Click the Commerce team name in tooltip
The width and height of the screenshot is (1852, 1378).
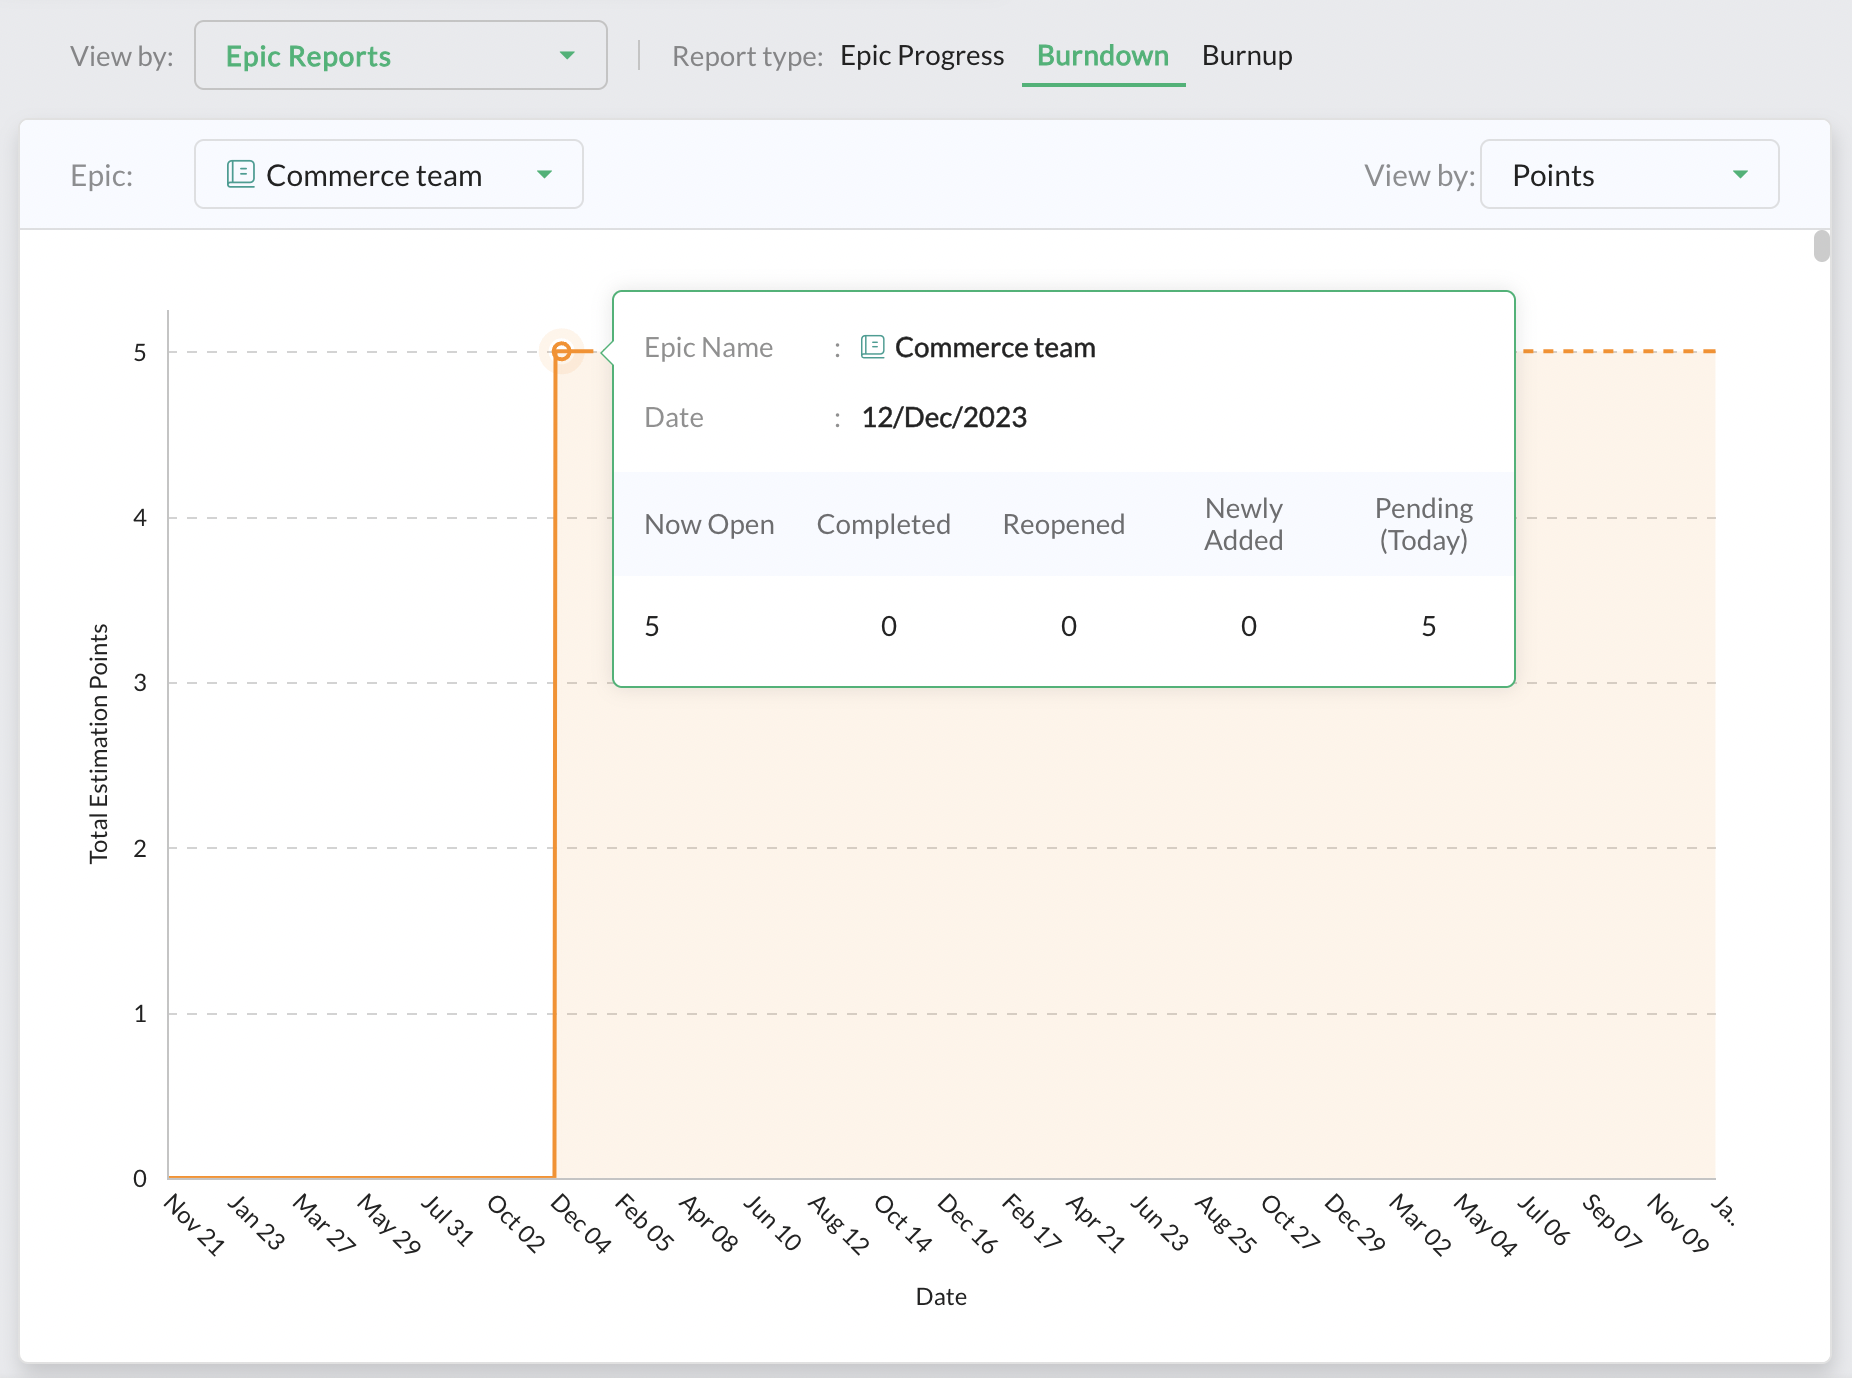click(994, 347)
